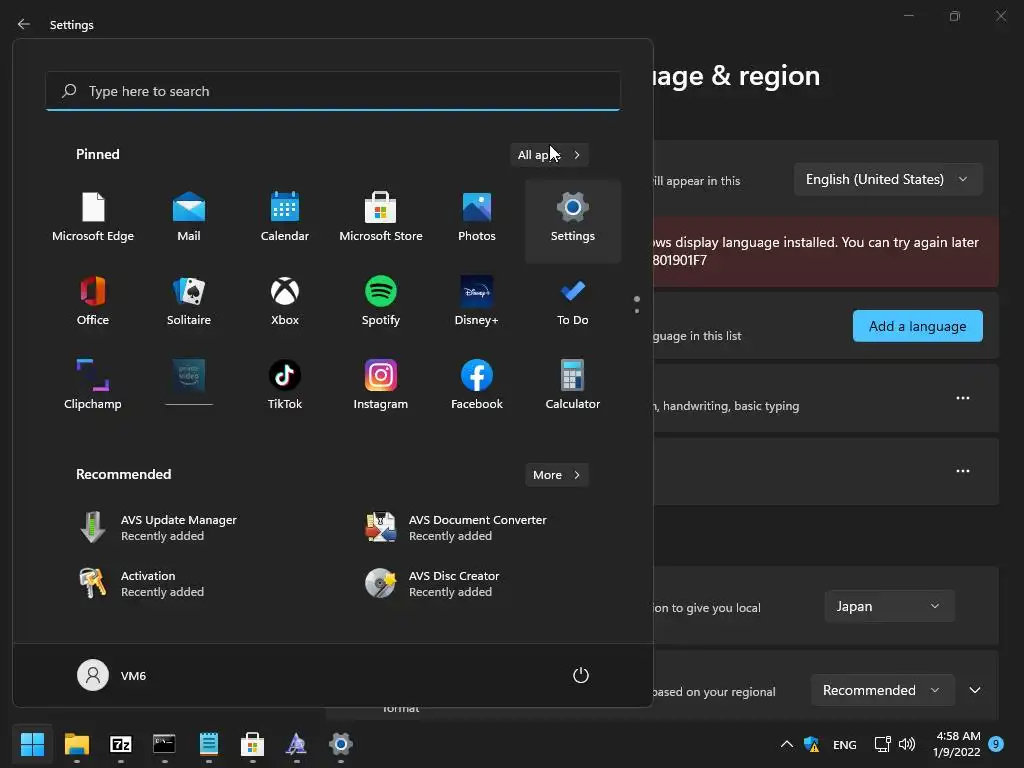1024x768 pixels.
Task: Open network status tray icon
Action: (882, 744)
